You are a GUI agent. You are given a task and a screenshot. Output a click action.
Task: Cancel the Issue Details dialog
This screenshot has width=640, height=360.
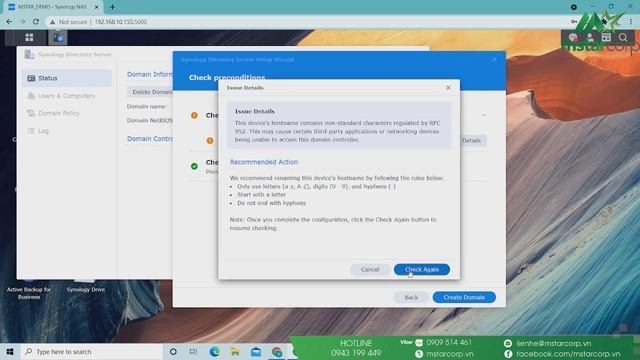pyautogui.click(x=370, y=269)
